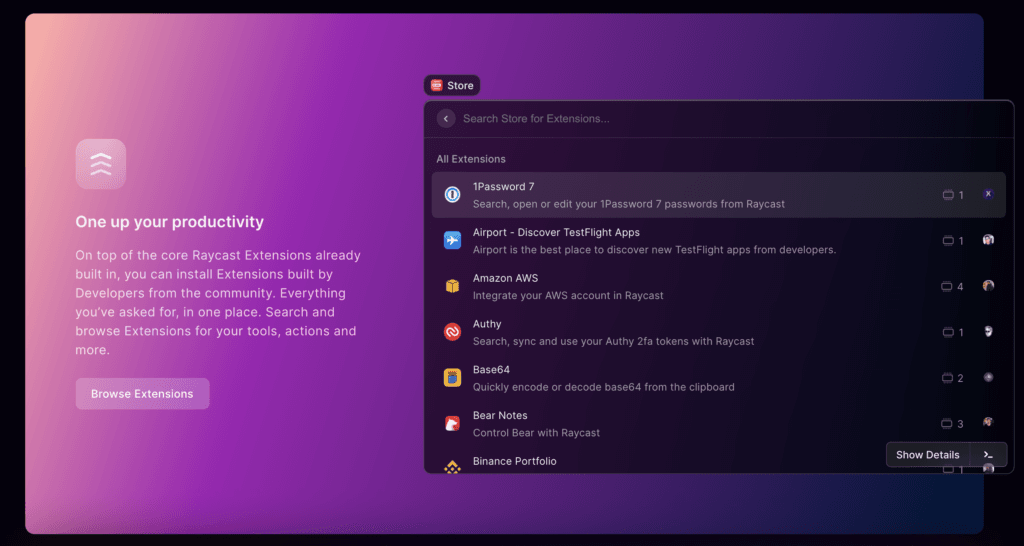This screenshot has width=1024, height=546.
Task: Click description 'Search, open or edit your 1Password 7'
Action: coord(629,204)
